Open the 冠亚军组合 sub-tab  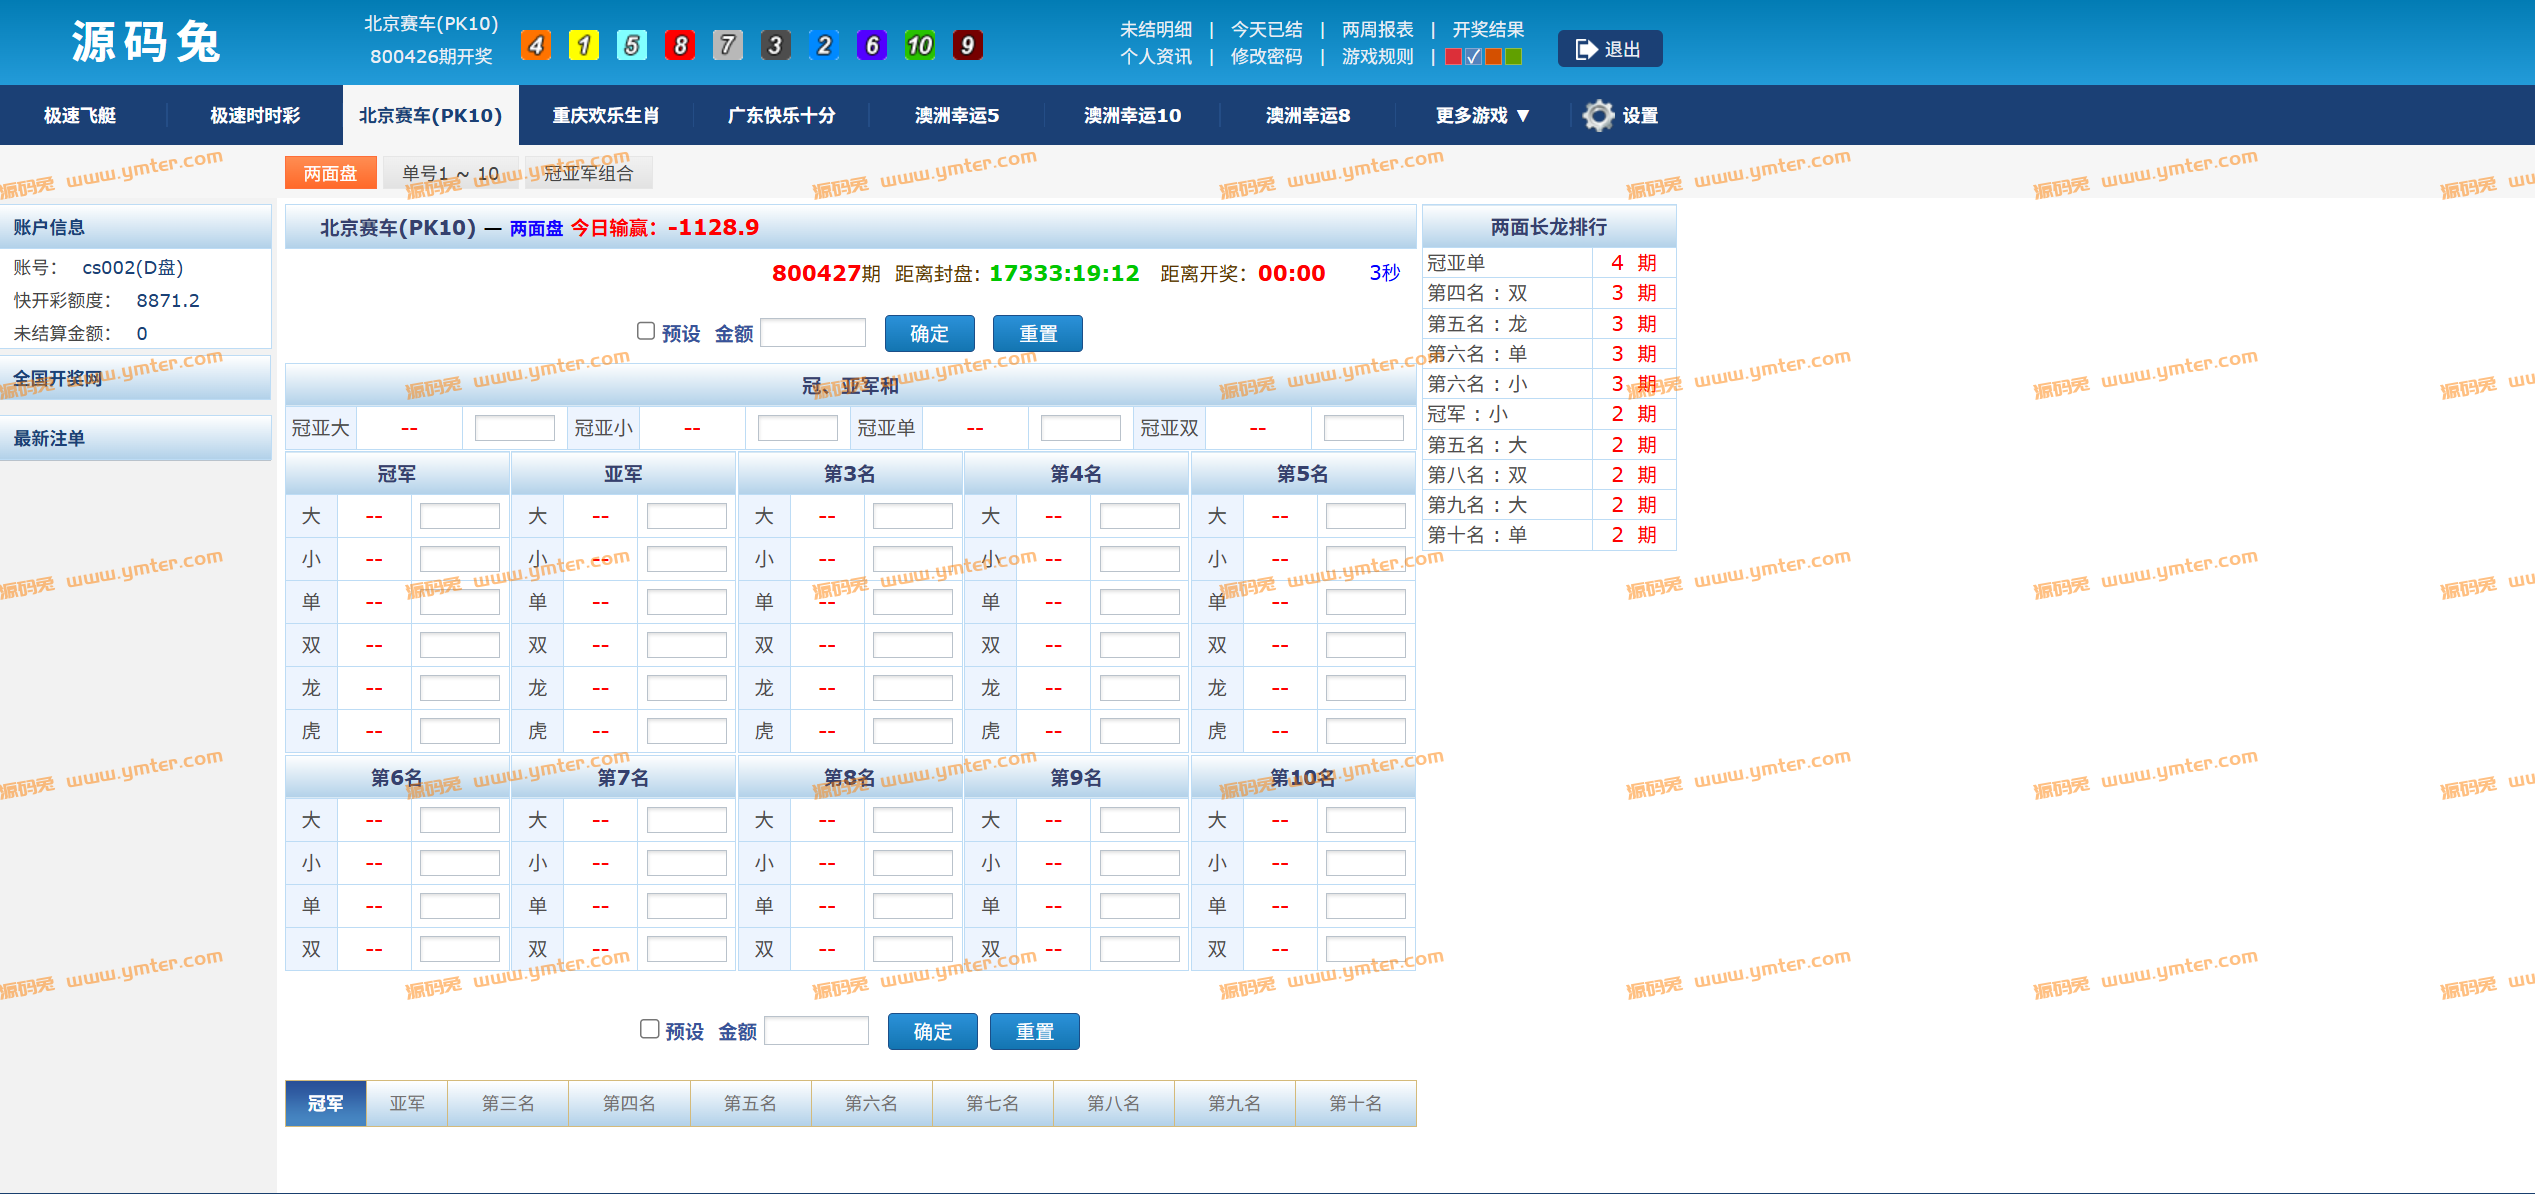tap(588, 173)
